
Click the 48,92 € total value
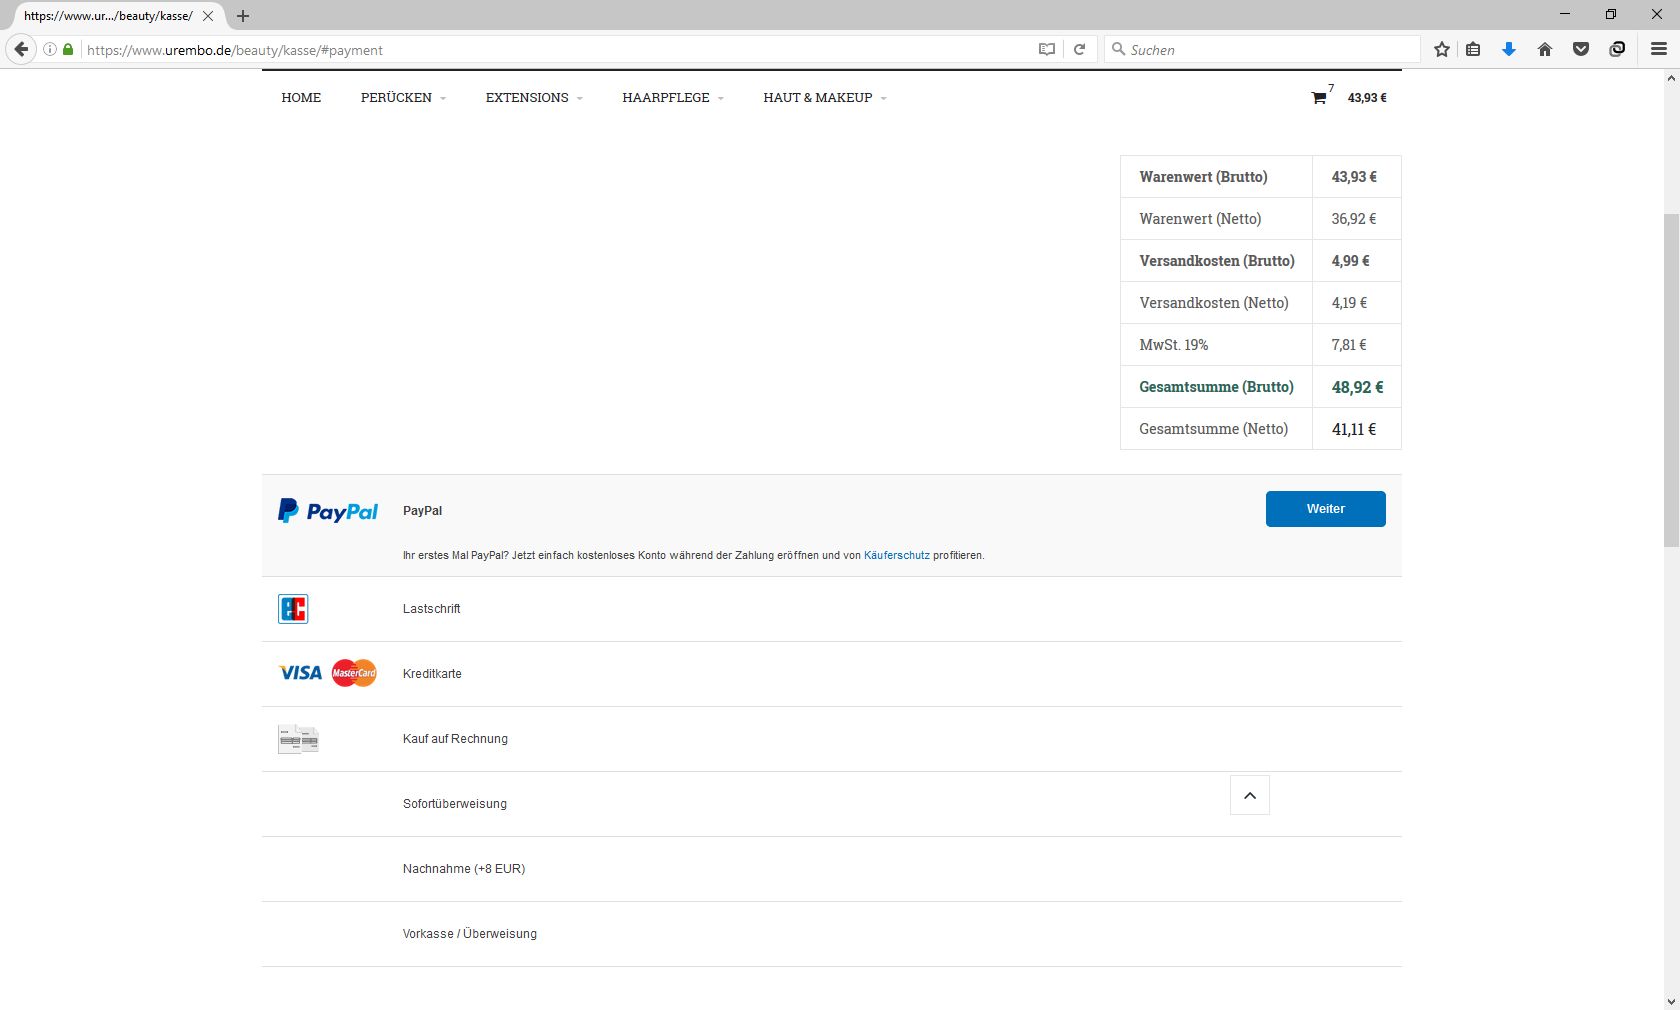click(1357, 387)
